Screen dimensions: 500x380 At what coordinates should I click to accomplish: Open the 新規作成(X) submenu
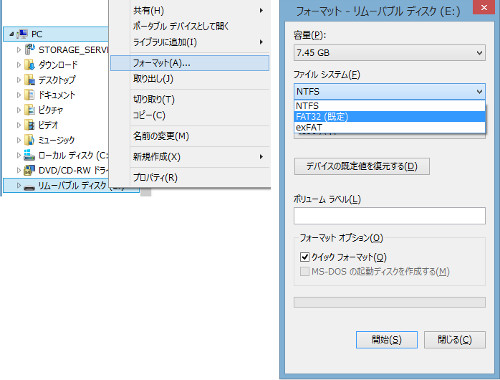pos(190,157)
